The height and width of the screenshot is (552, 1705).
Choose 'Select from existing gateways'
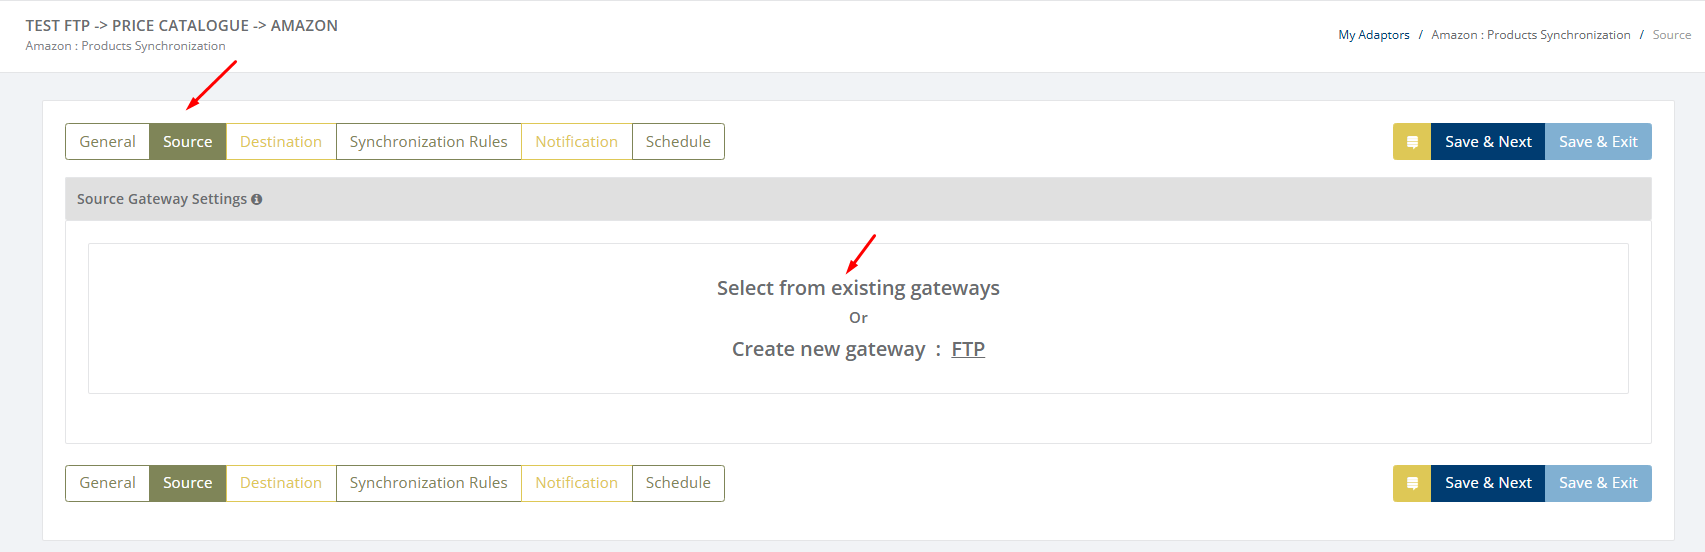(858, 288)
